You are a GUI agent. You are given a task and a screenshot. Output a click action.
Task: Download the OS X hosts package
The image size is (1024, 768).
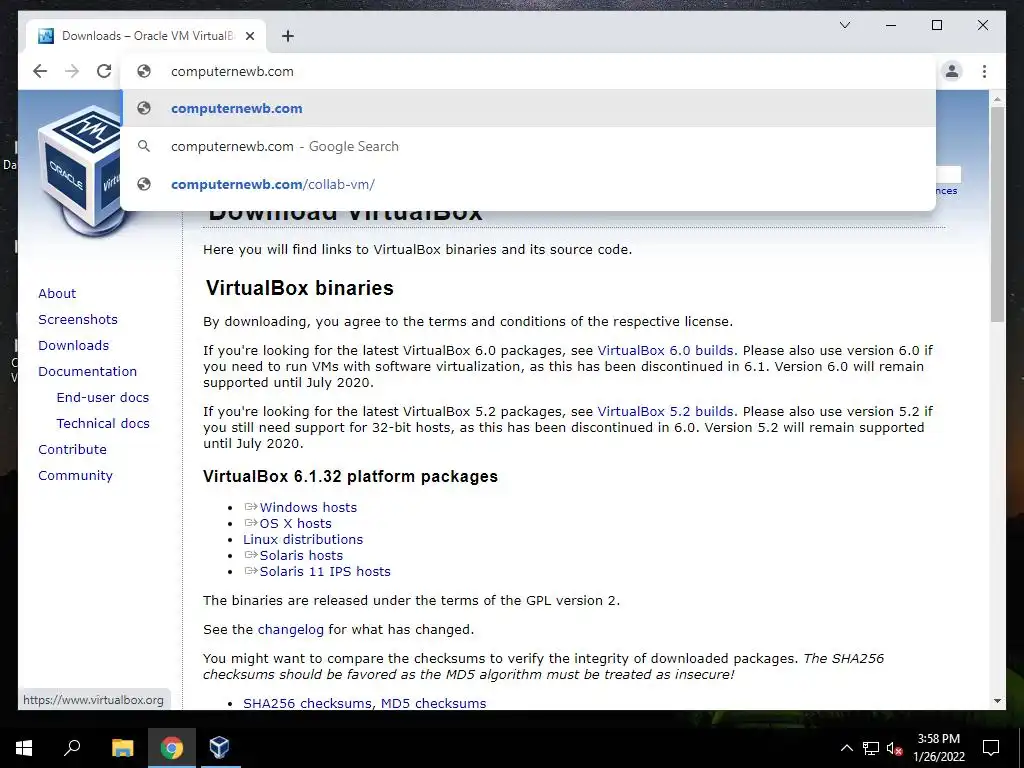coord(295,524)
